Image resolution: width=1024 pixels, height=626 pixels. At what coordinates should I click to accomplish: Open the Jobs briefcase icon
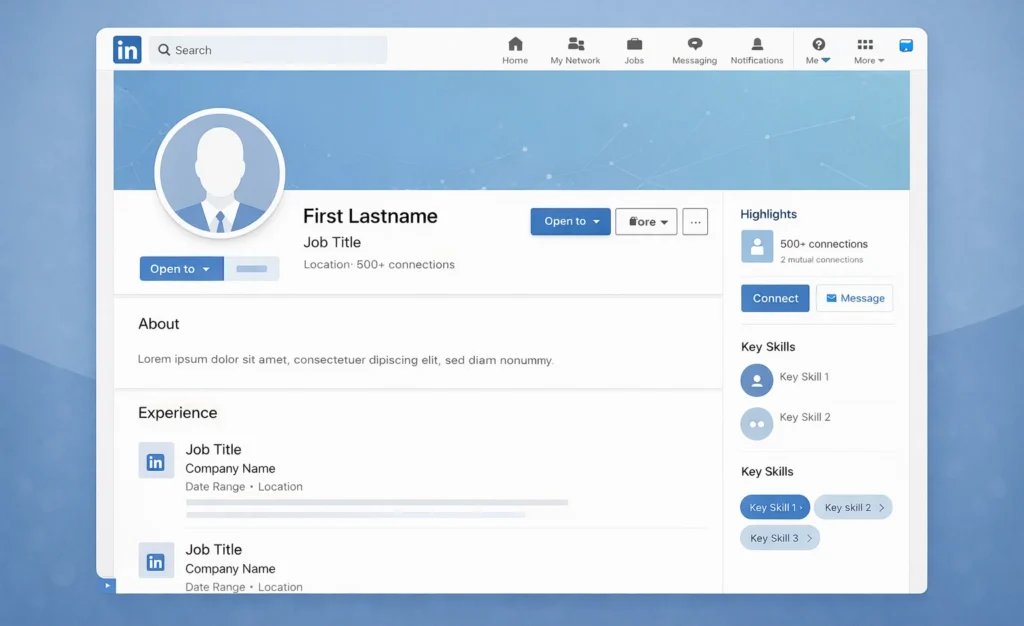coord(634,44)
